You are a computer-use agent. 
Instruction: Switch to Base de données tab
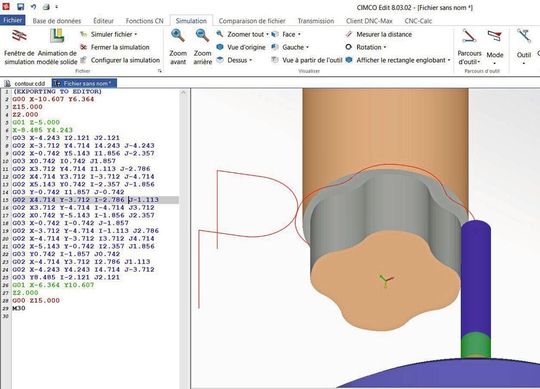click(x=57, y=21)
